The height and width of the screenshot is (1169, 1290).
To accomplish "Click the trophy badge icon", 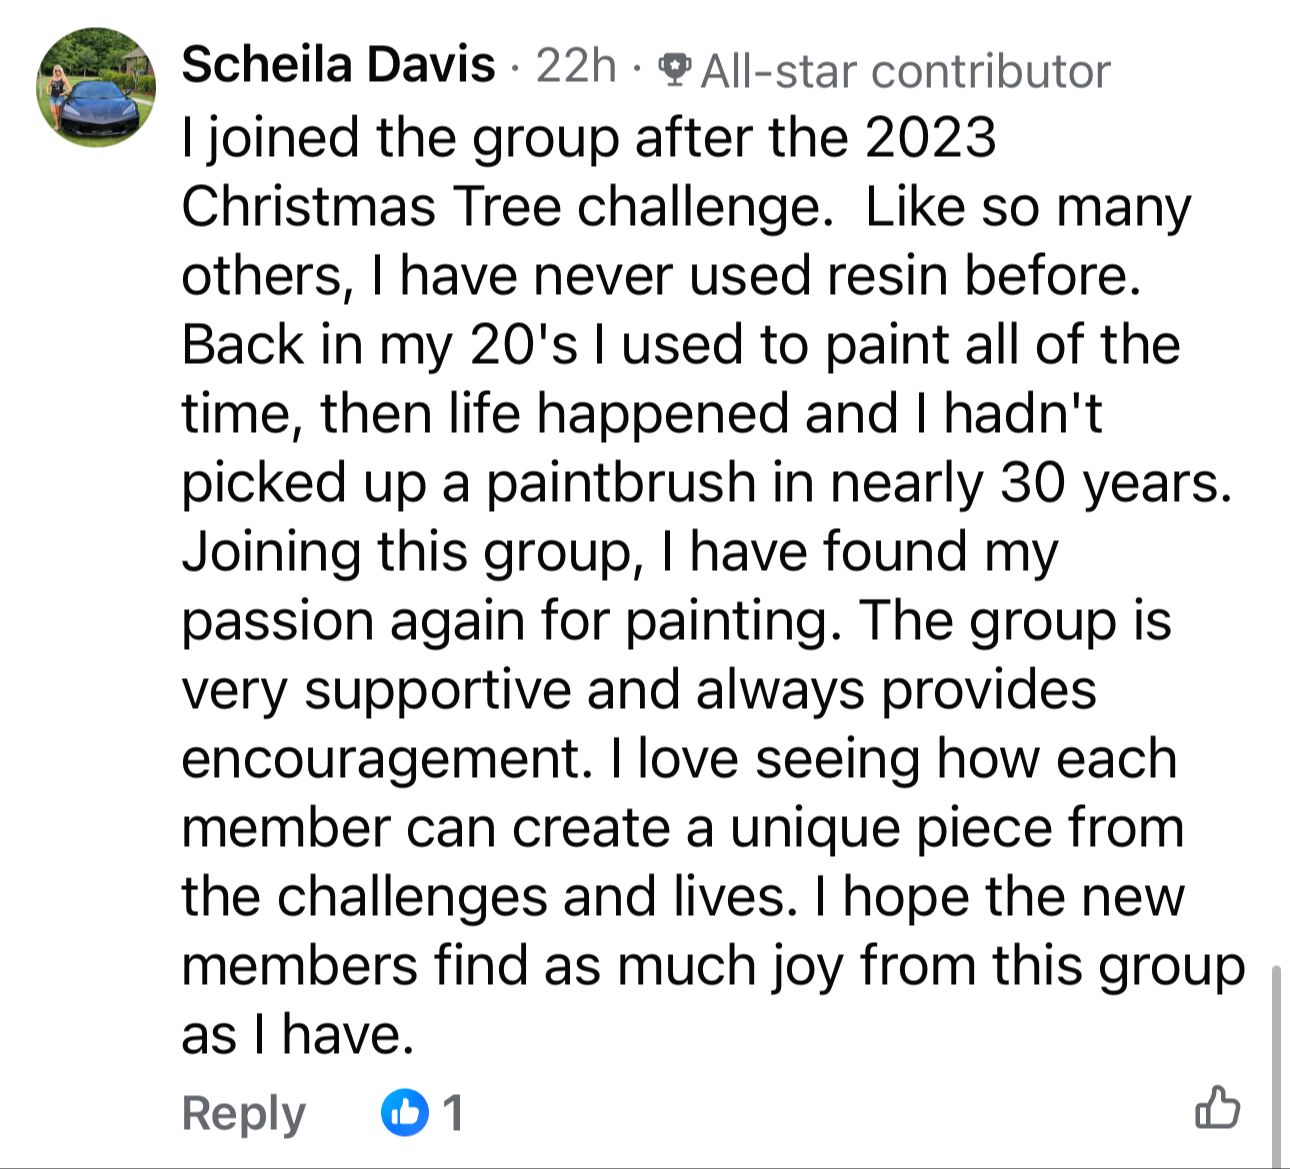I will point(675,70).
